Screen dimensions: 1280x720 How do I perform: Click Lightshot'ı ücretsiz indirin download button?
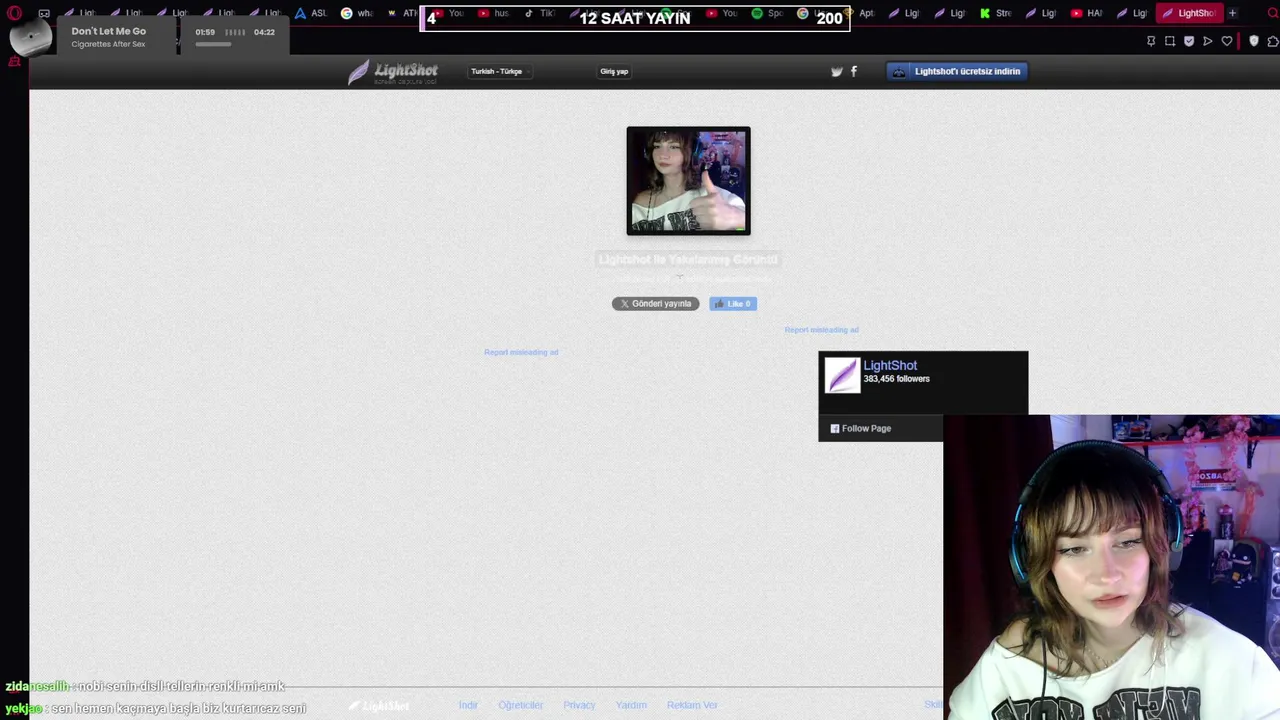point(957,71)
